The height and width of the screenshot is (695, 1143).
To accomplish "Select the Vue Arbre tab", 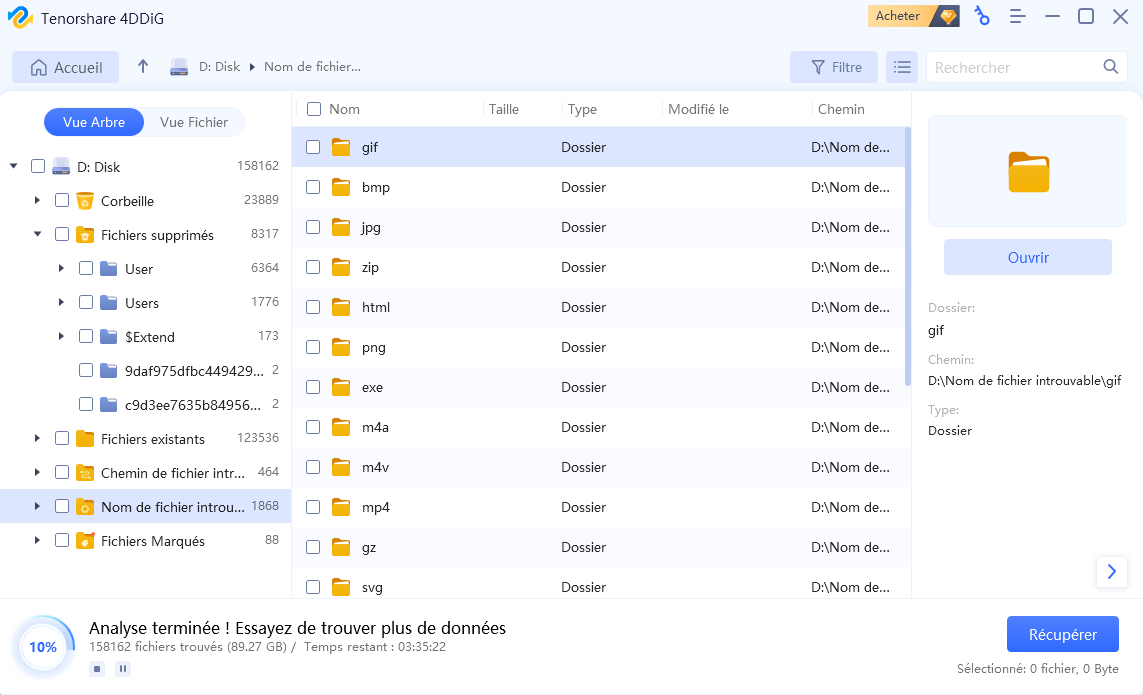I will pos(94,123).
